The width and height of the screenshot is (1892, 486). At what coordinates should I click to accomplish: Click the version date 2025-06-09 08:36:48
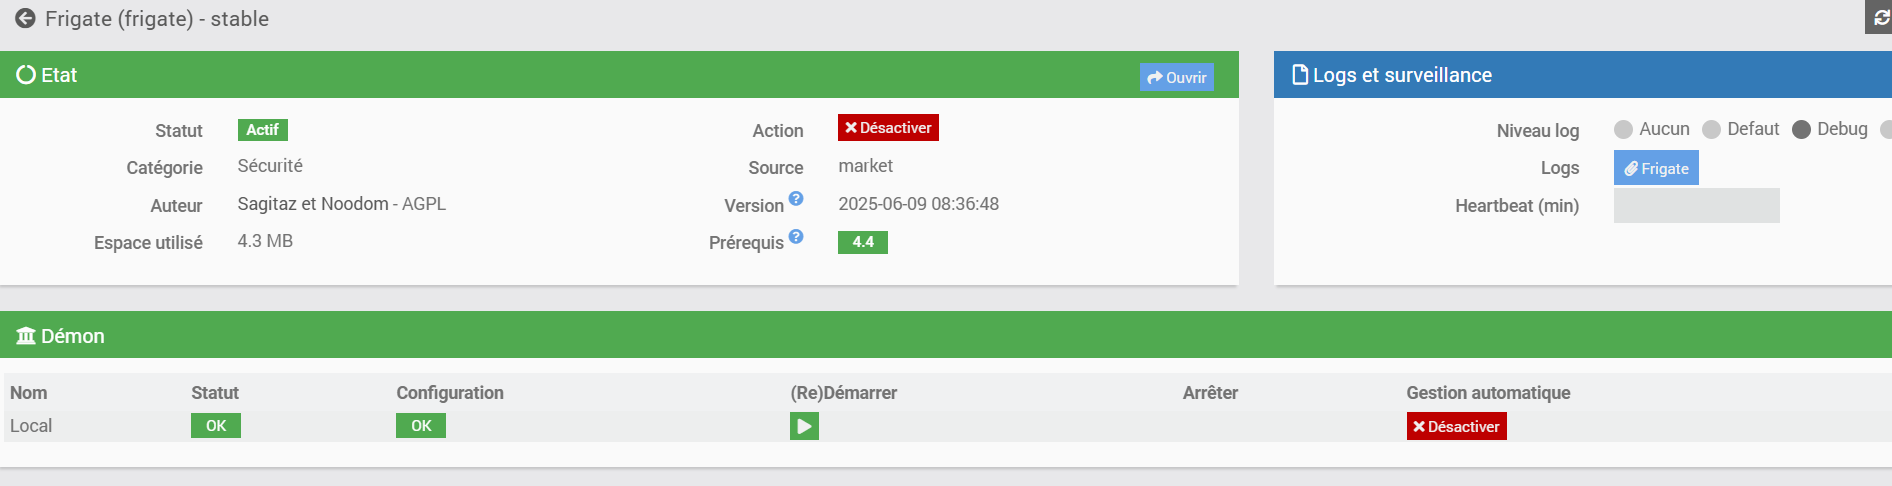[x=918, y=204]
